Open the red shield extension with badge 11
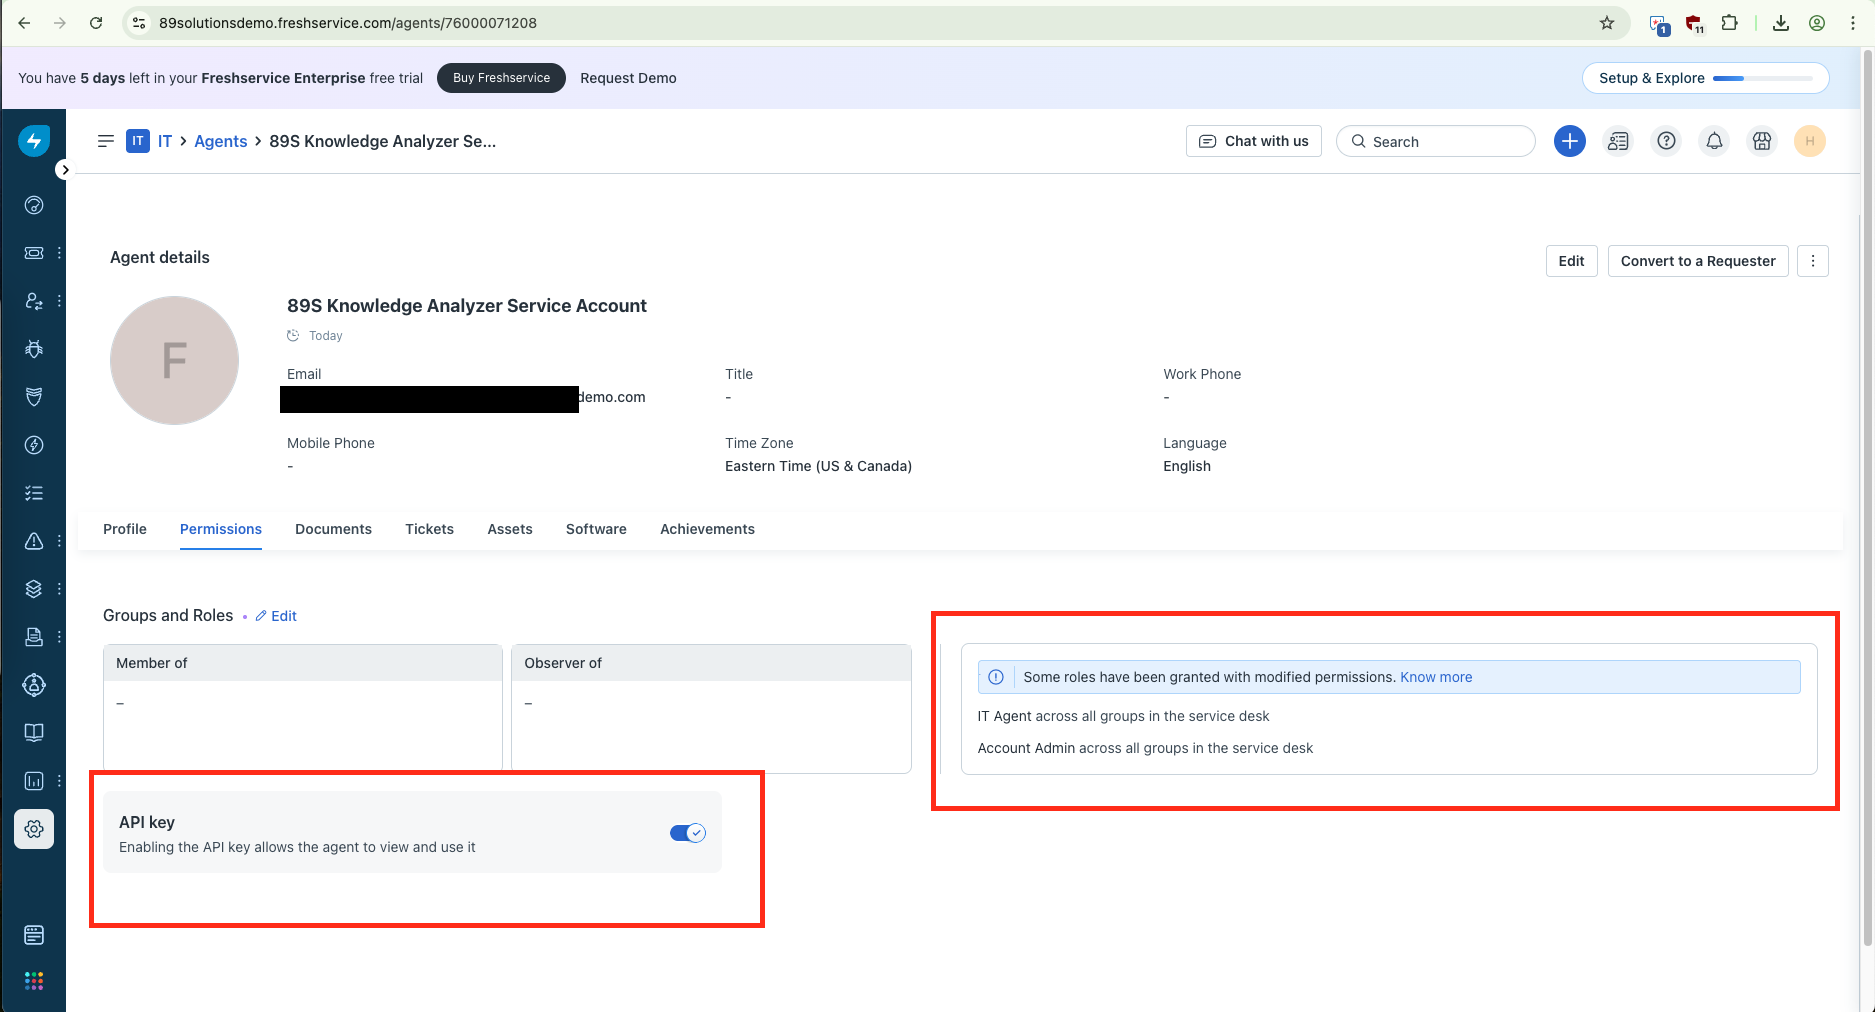Image resolution: width=1875 pixels, height=1012 pixels. pyautogui.click(x=1694, y=24)
